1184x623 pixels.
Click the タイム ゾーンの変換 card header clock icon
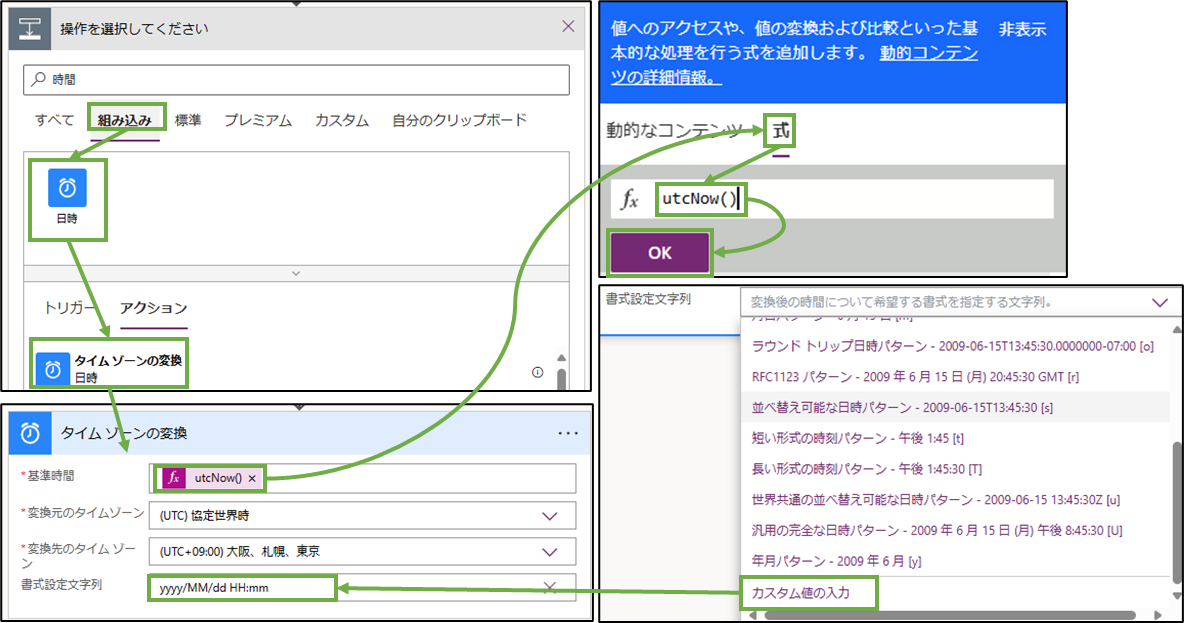(x=30, y=433)
